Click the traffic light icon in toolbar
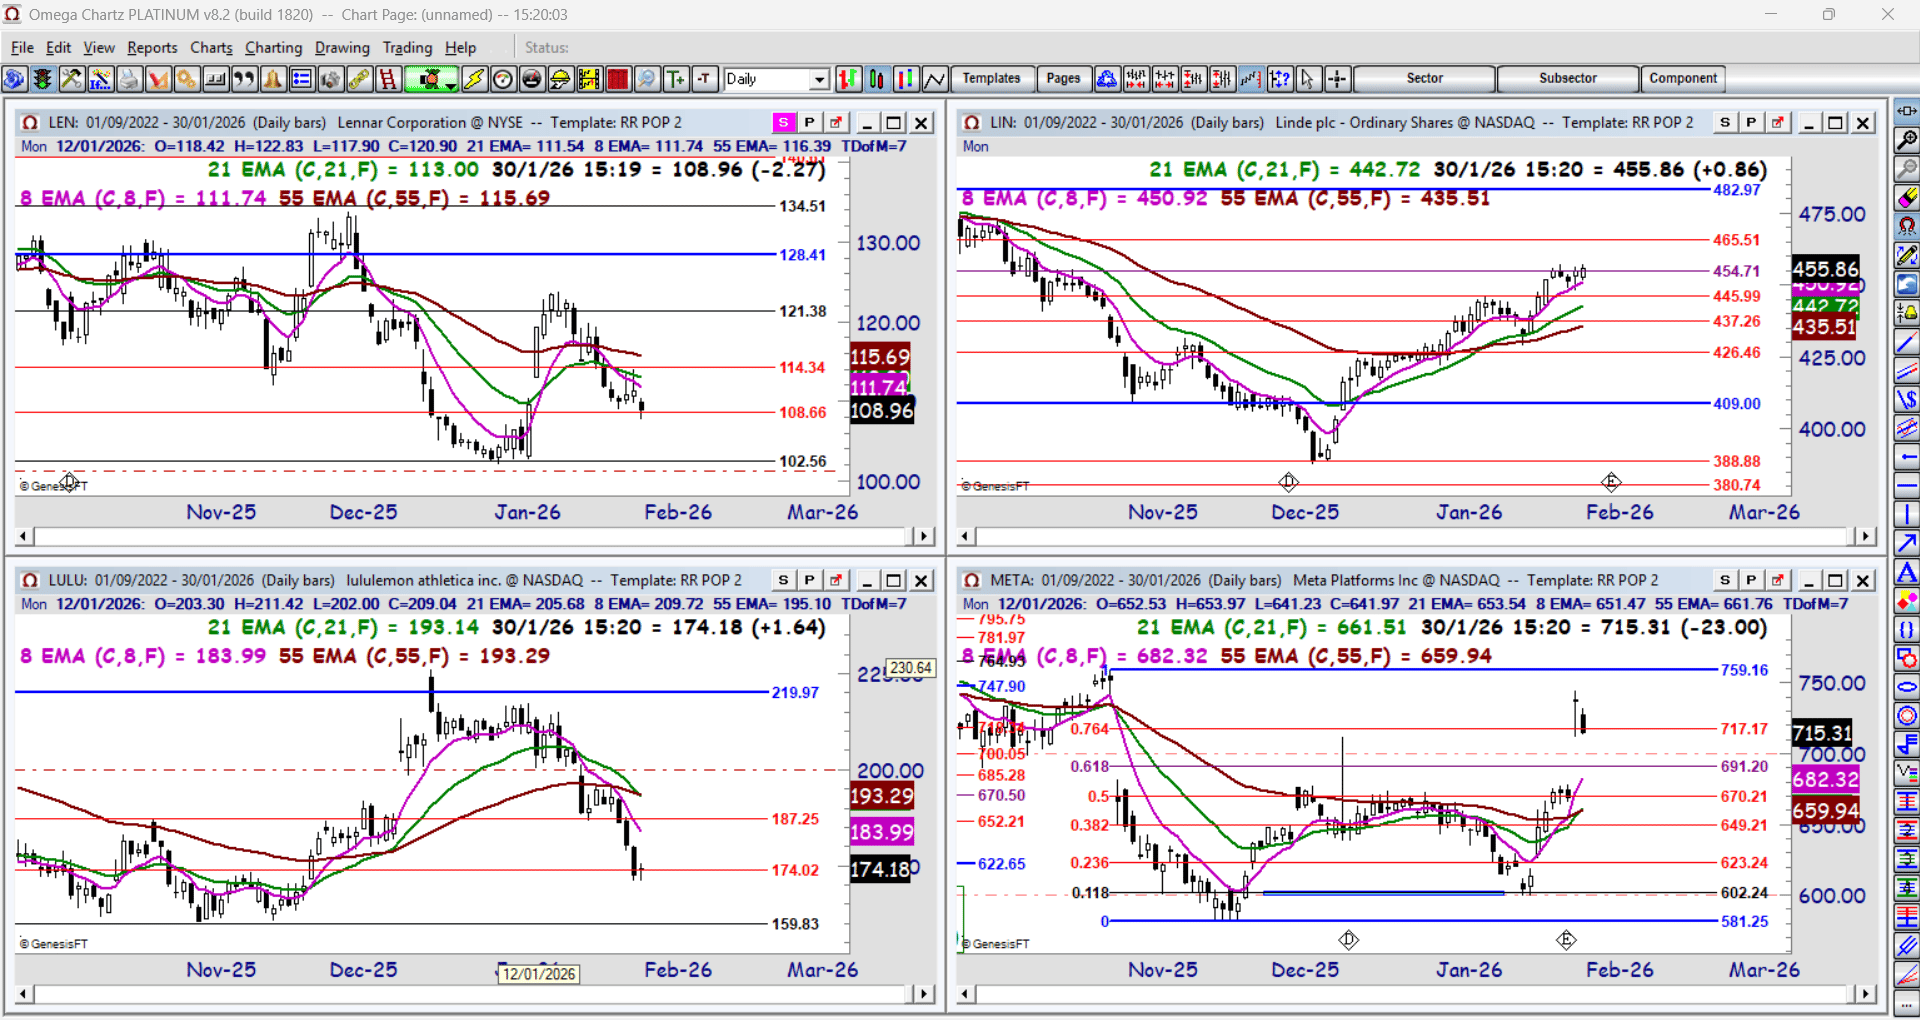 coord(42,79)
